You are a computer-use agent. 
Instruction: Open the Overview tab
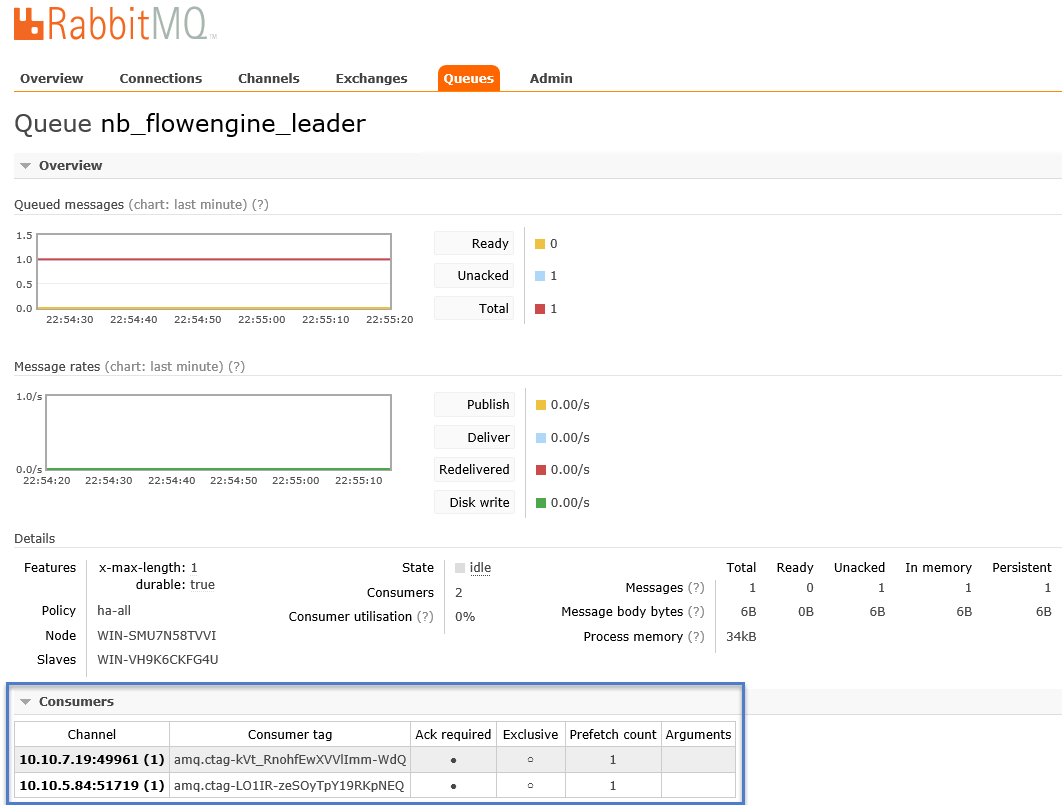pos(51,79)
